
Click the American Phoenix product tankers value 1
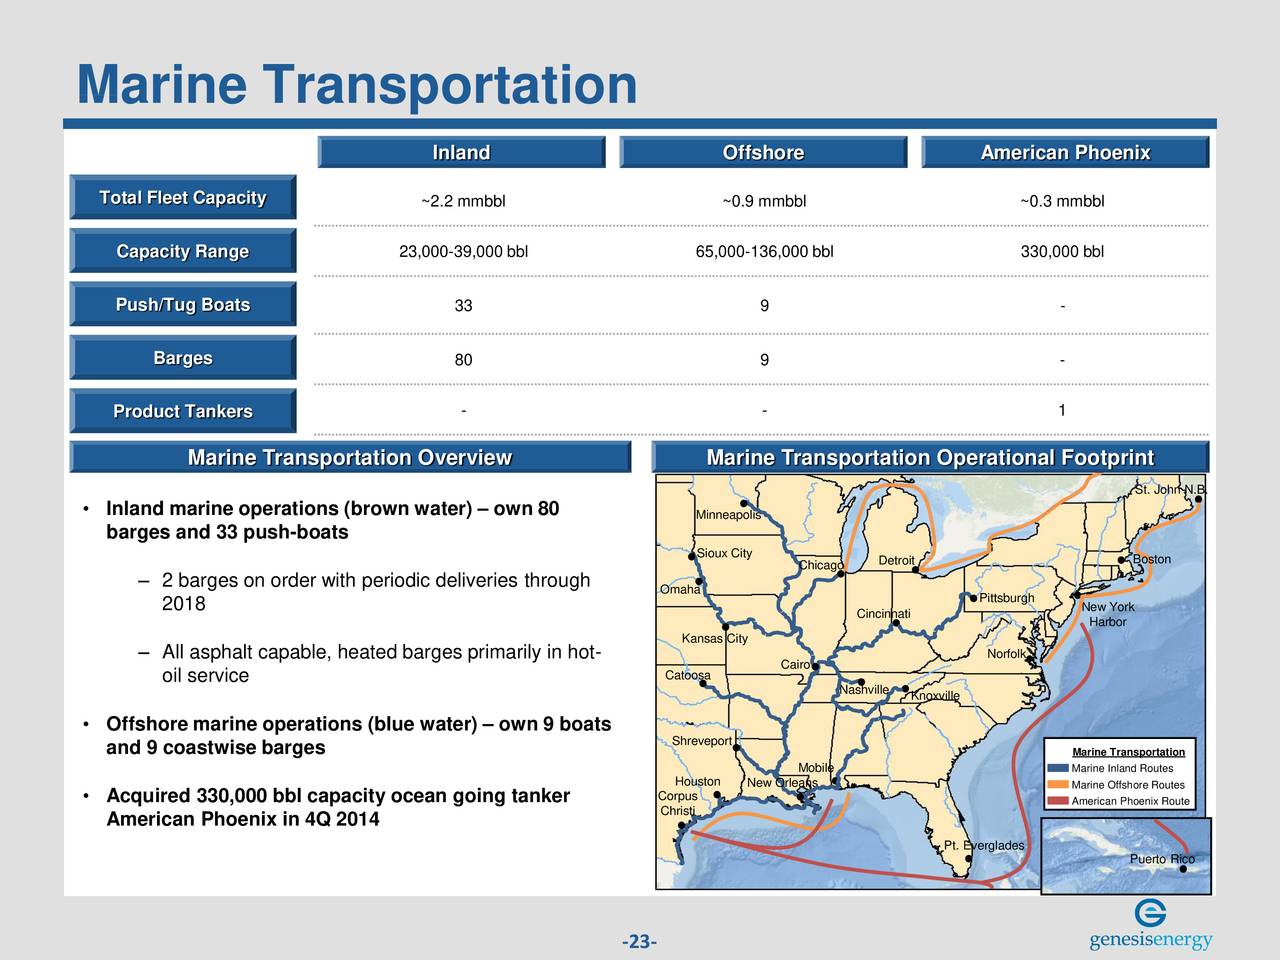coord(1062,410)
